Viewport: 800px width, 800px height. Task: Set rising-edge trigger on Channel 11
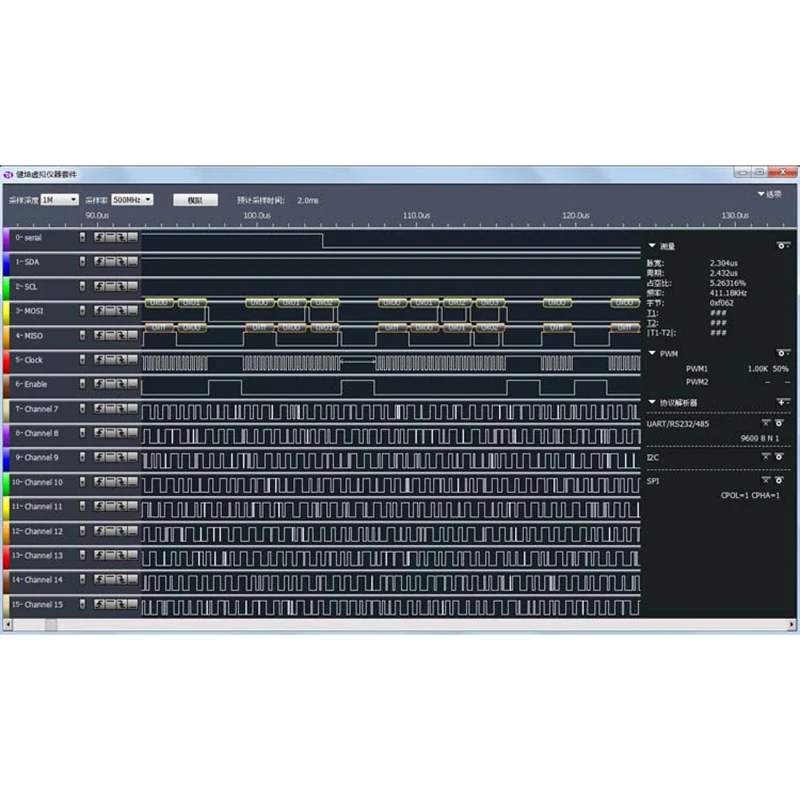99,507
